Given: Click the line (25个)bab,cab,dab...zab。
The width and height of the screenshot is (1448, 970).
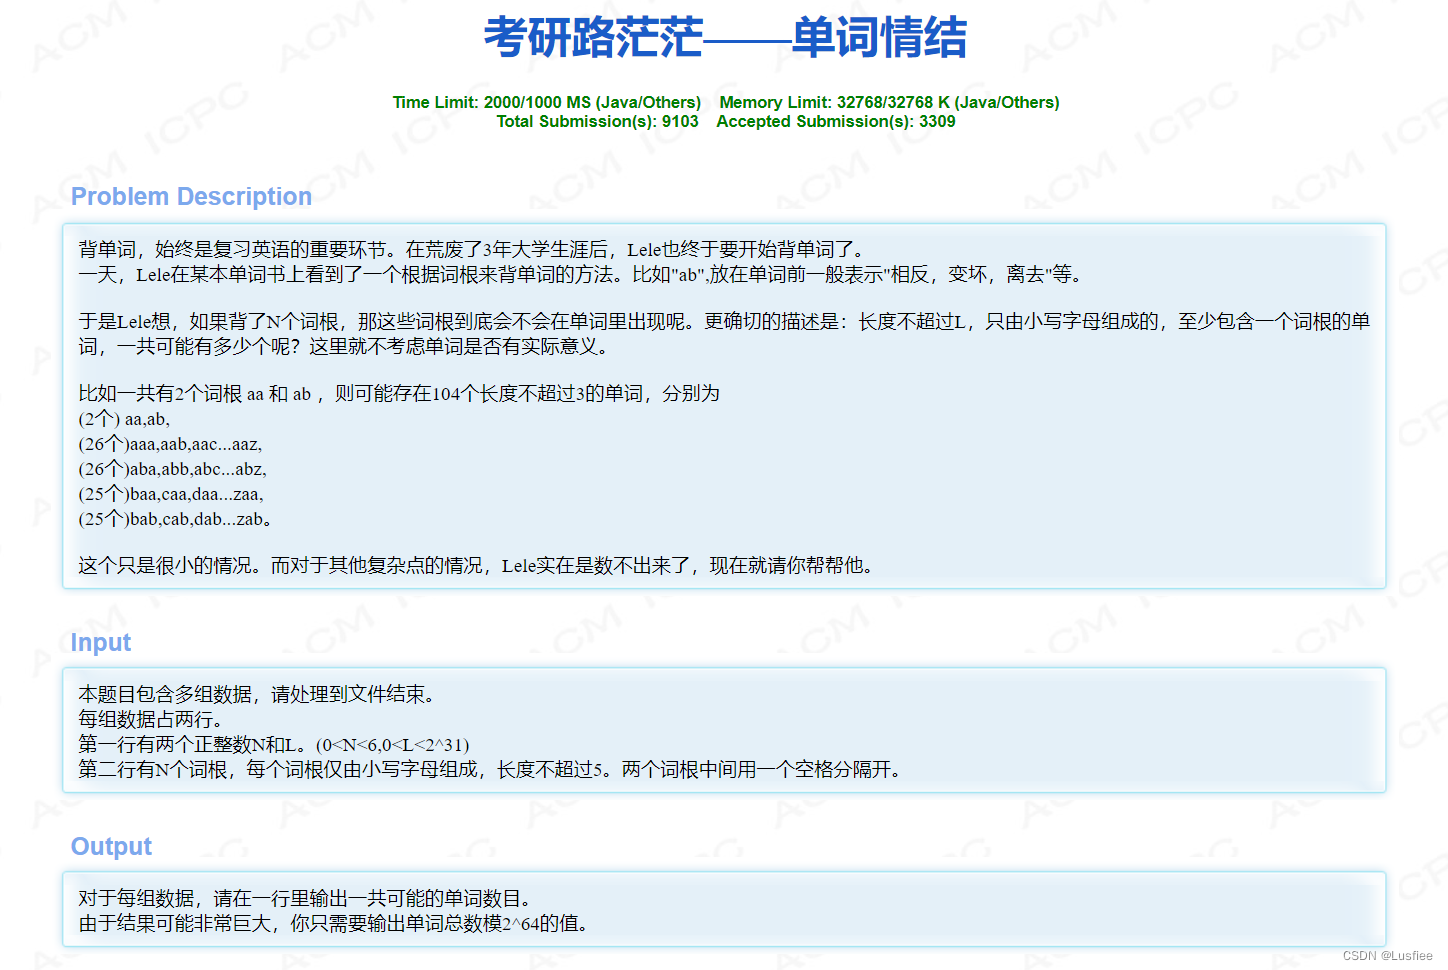Looking at the screenshot, I should [175, 519].
